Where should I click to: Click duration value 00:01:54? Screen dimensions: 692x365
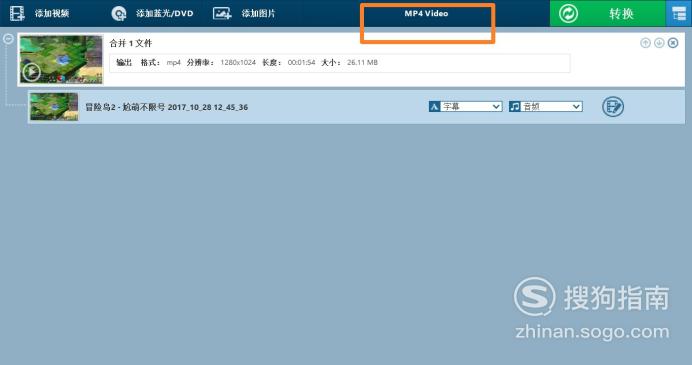(301, 63)
